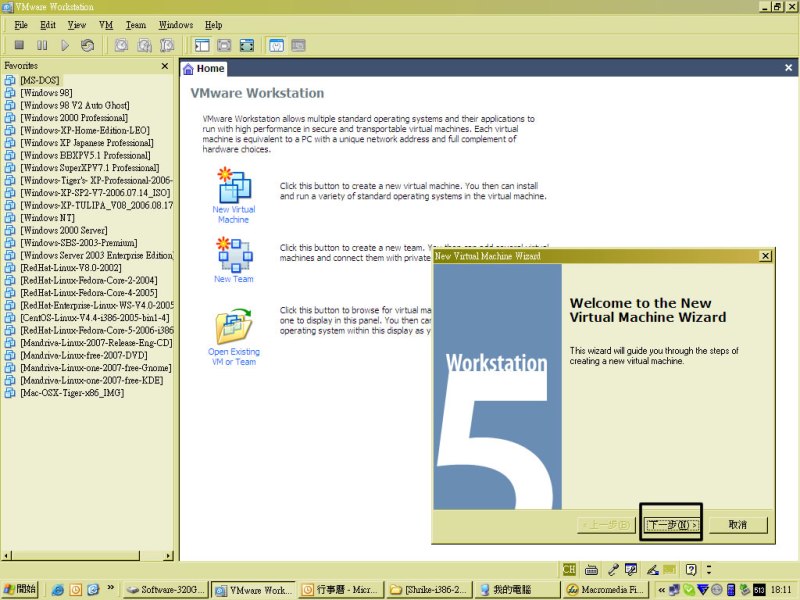Viewport: 800px width, 600px height.
Task: Click the Power On play toolbar icon
Action: [x=65, y=45]
